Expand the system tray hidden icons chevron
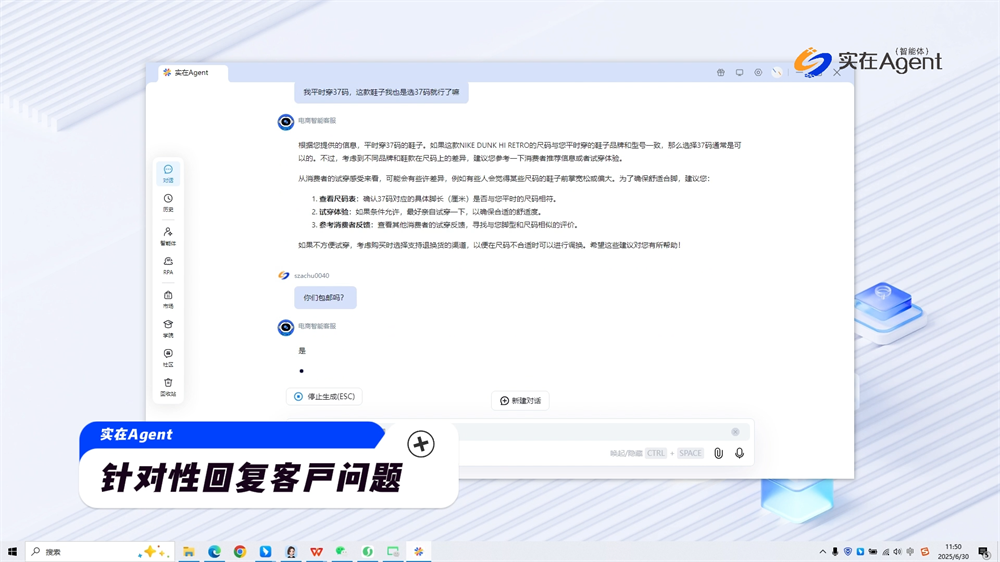The height and width of the screenshot is (562, 1000). 823,552
